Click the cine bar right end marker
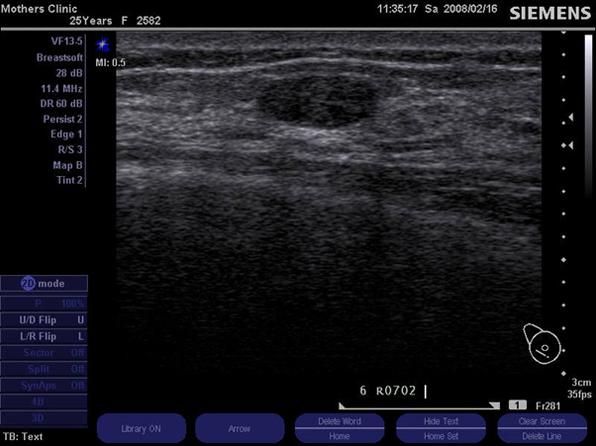 pos(495,406)
